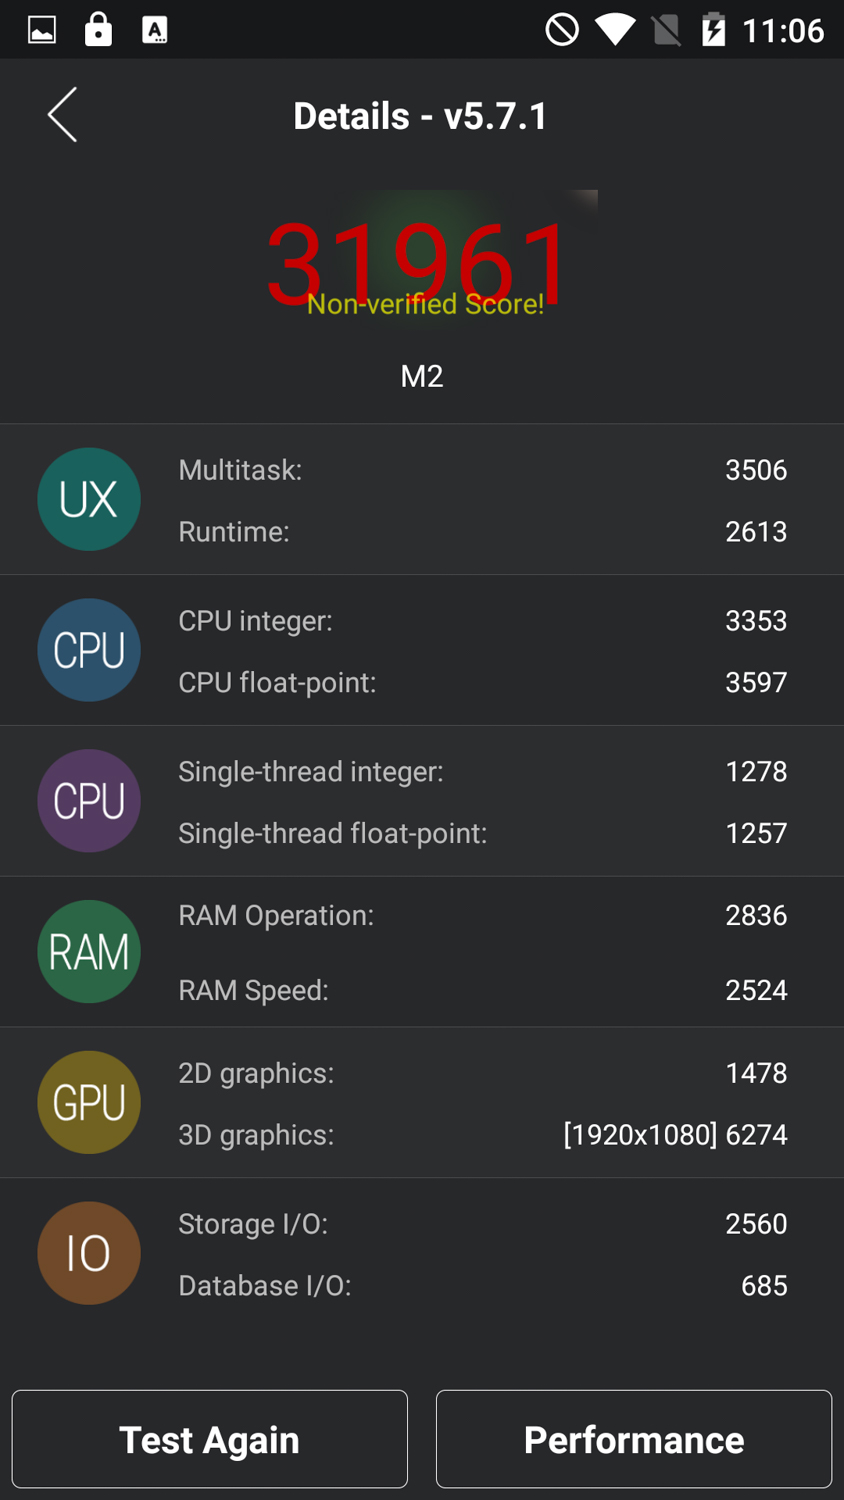844x1500 pixels.
Task: Select the 3D graphics score row
Action: tap(482, 1135)
